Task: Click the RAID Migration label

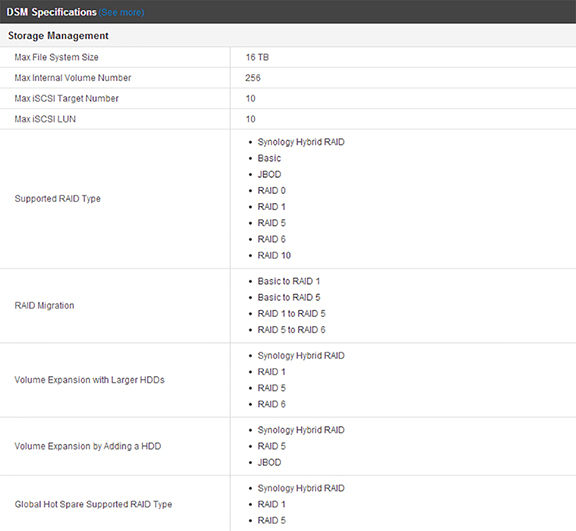Action: (44, 306)
